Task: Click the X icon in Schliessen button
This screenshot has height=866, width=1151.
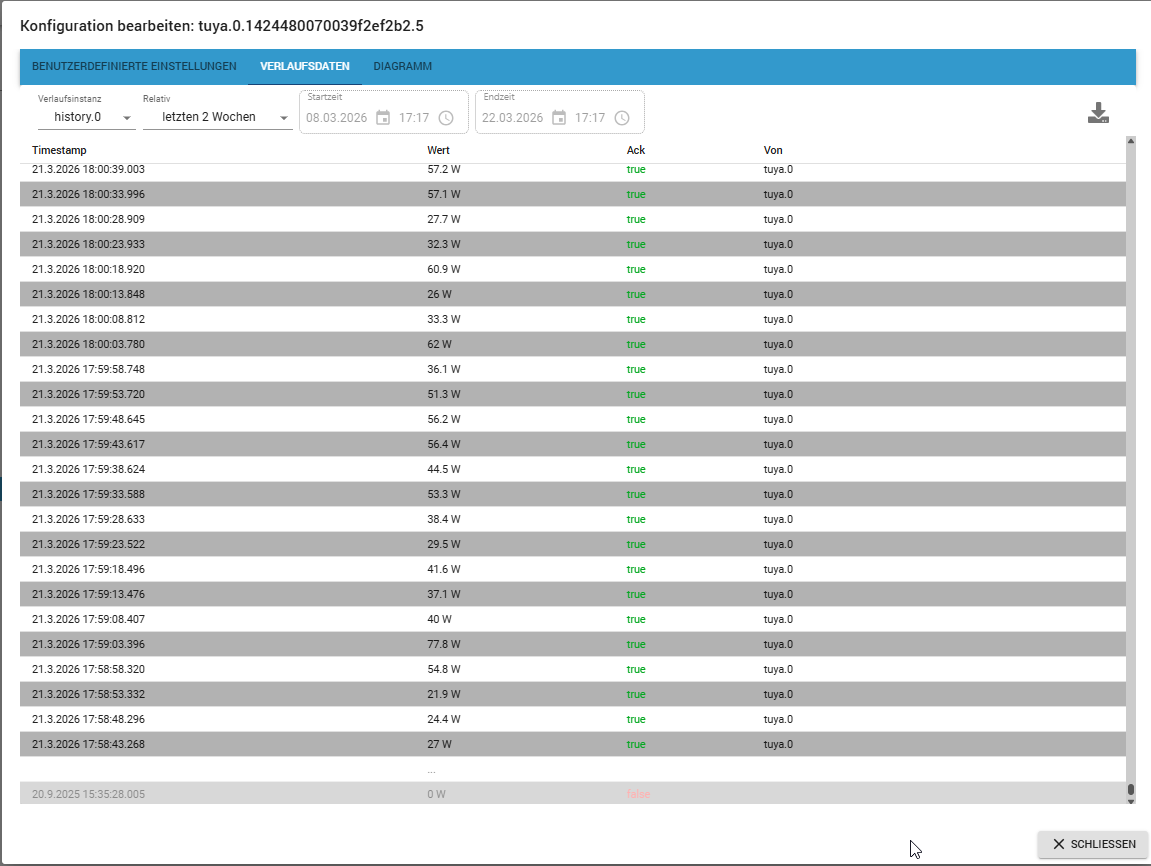Action: pos(1059,844)
